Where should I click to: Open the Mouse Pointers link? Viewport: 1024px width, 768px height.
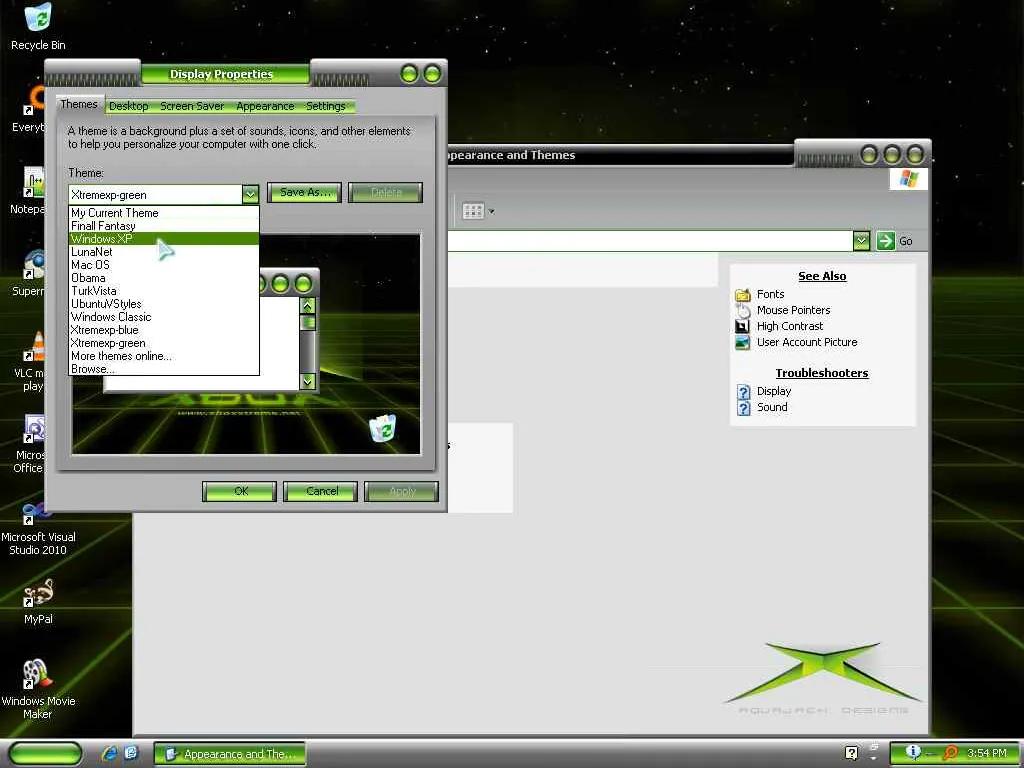(x=793, y=310)
